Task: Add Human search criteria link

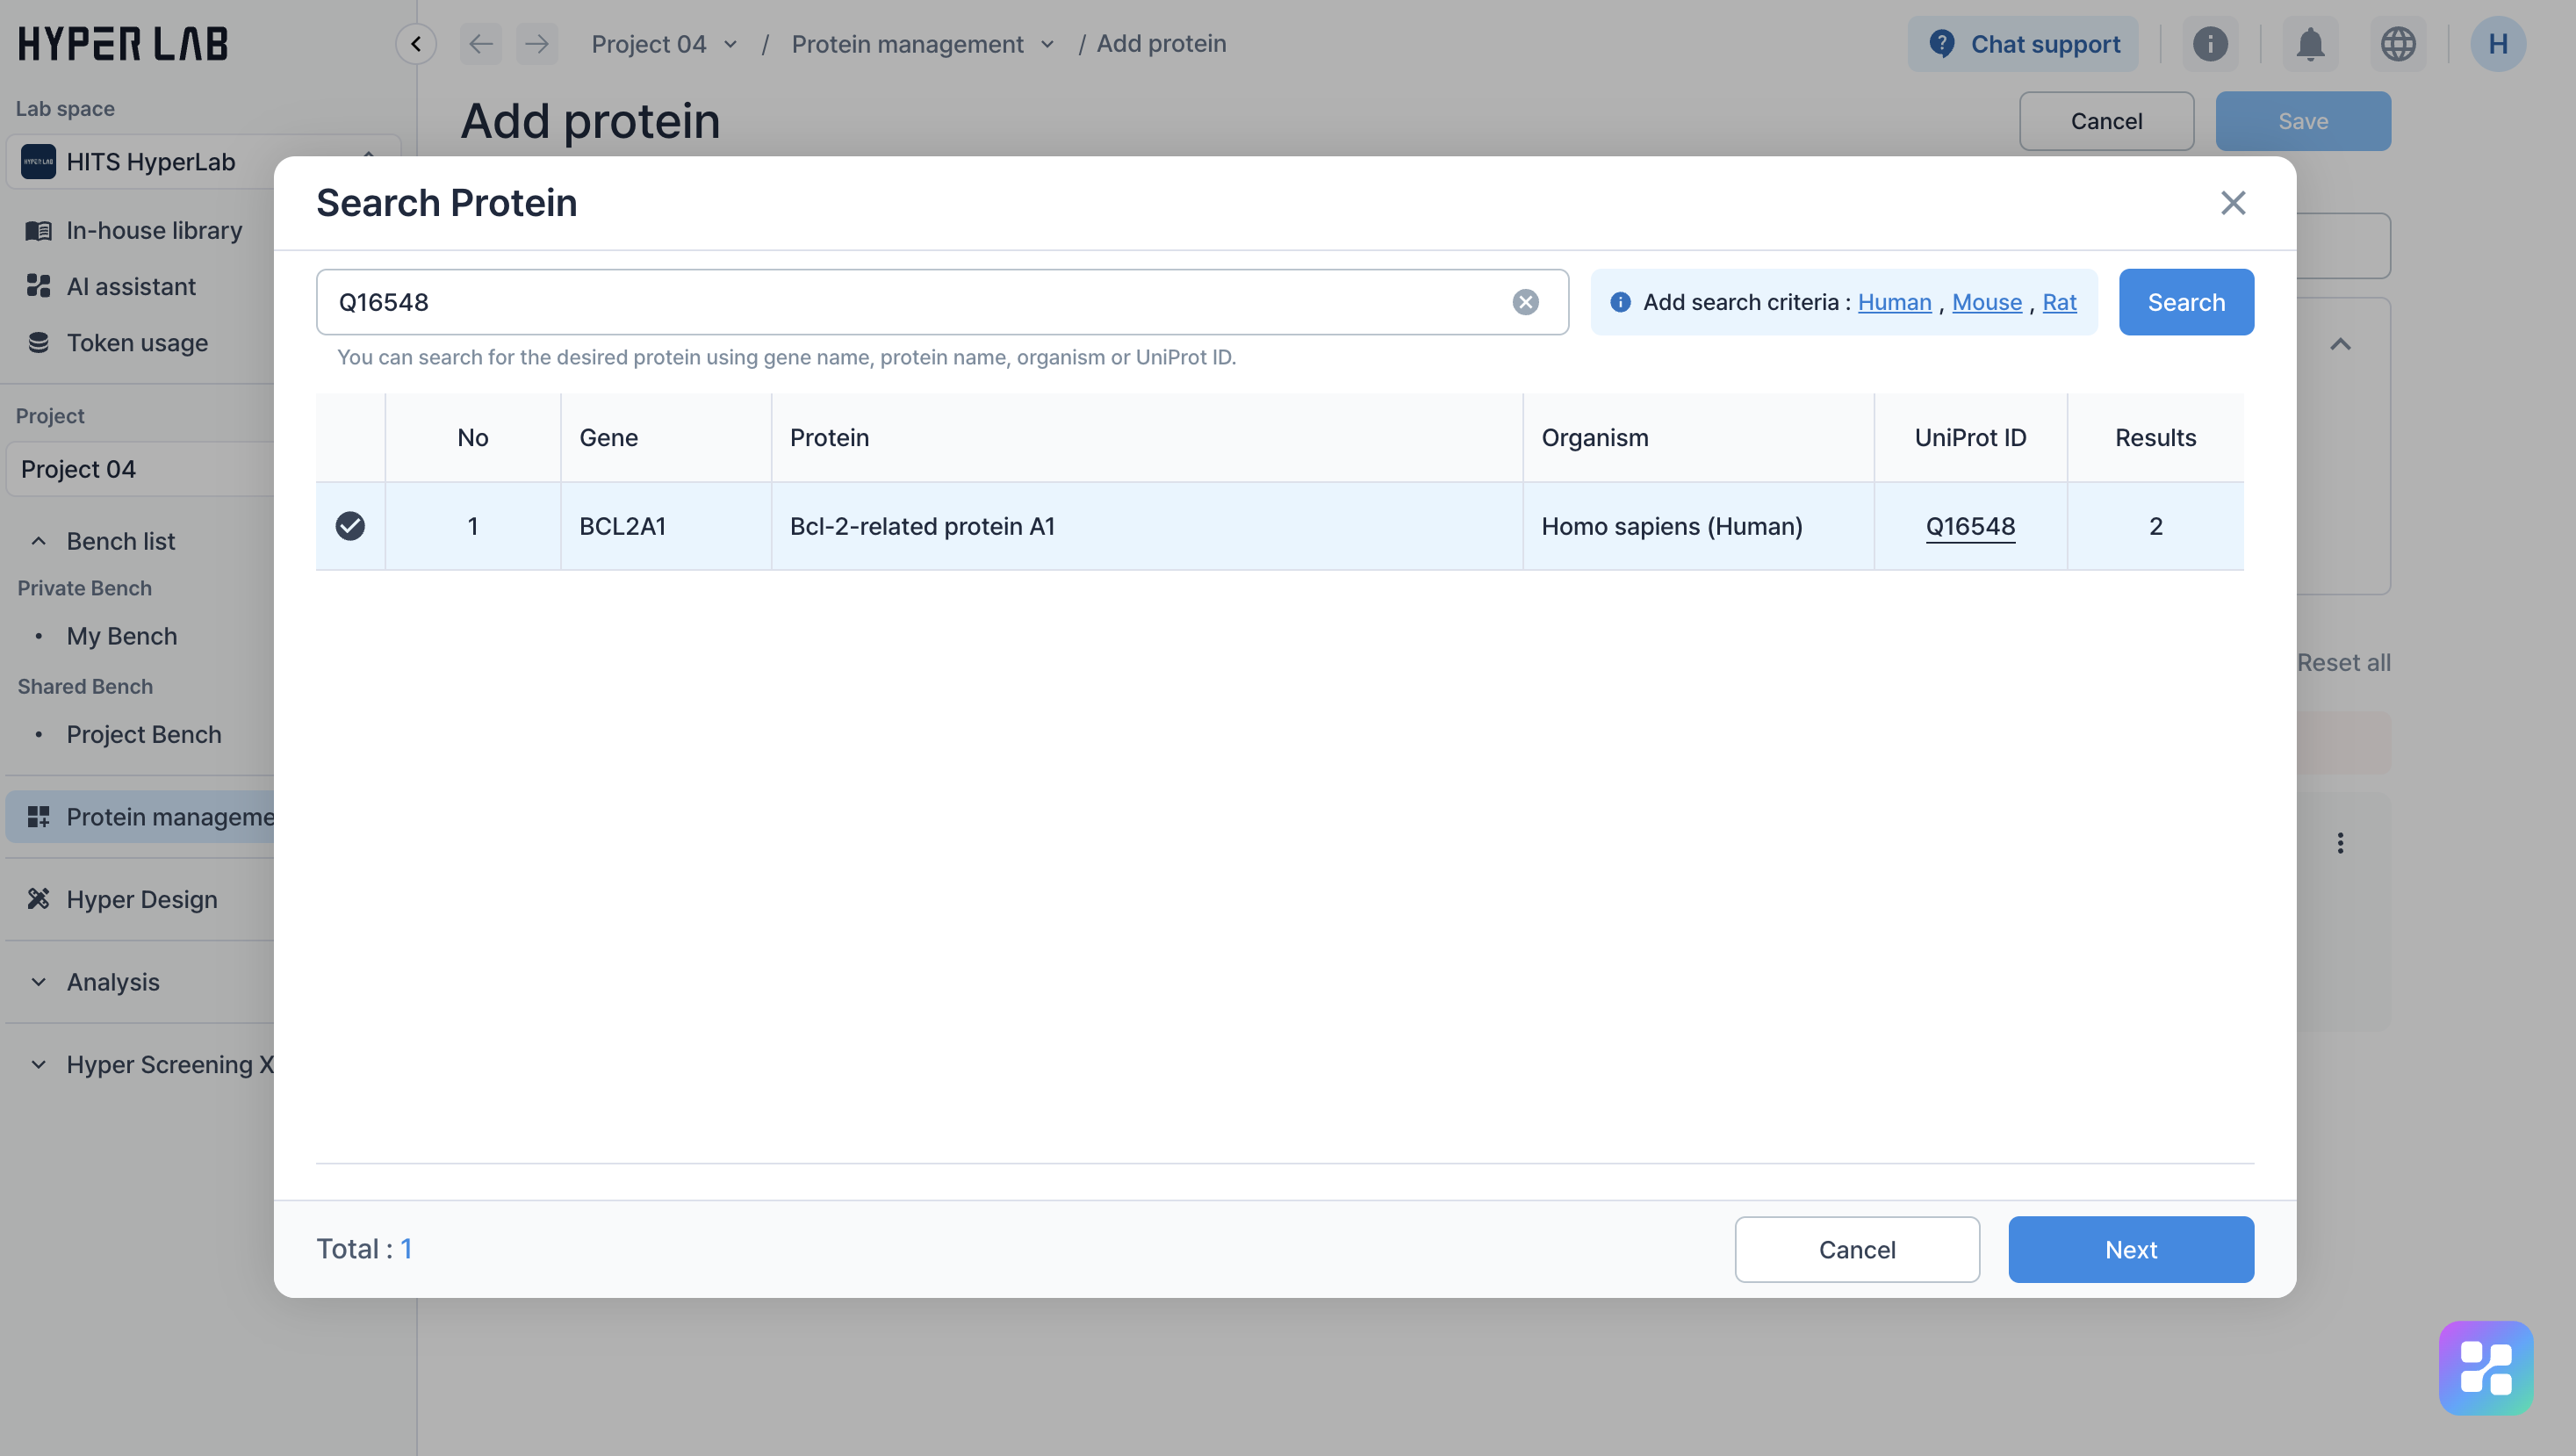Action: coord(1894,302)
